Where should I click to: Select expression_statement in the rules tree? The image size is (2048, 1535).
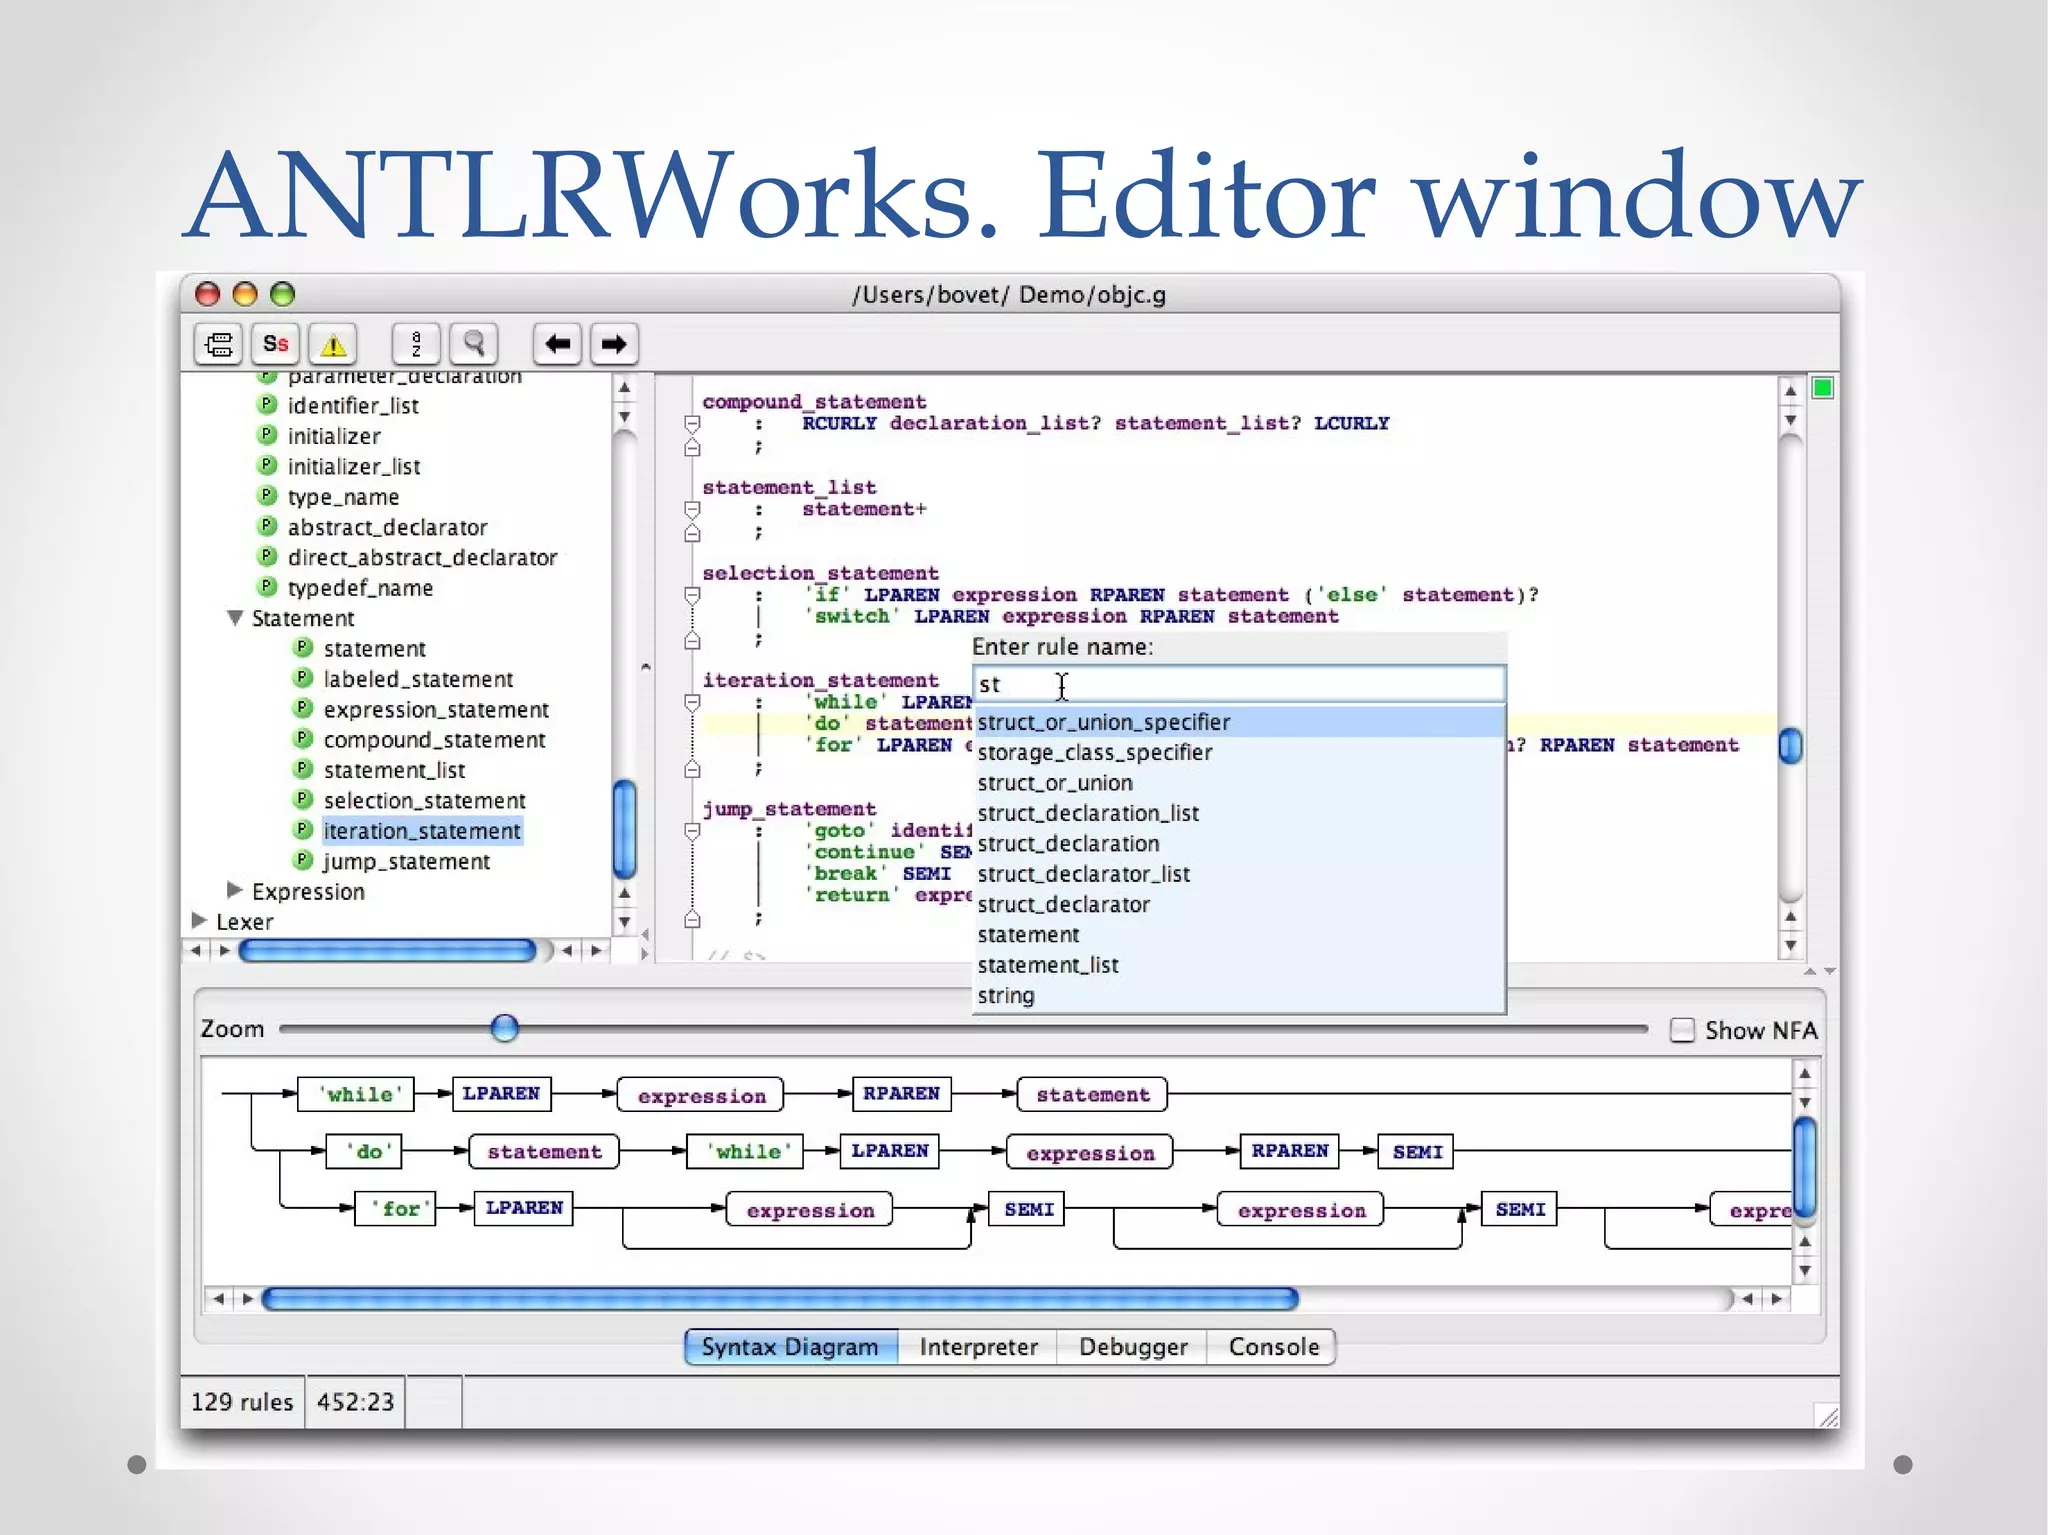[436, 709]
